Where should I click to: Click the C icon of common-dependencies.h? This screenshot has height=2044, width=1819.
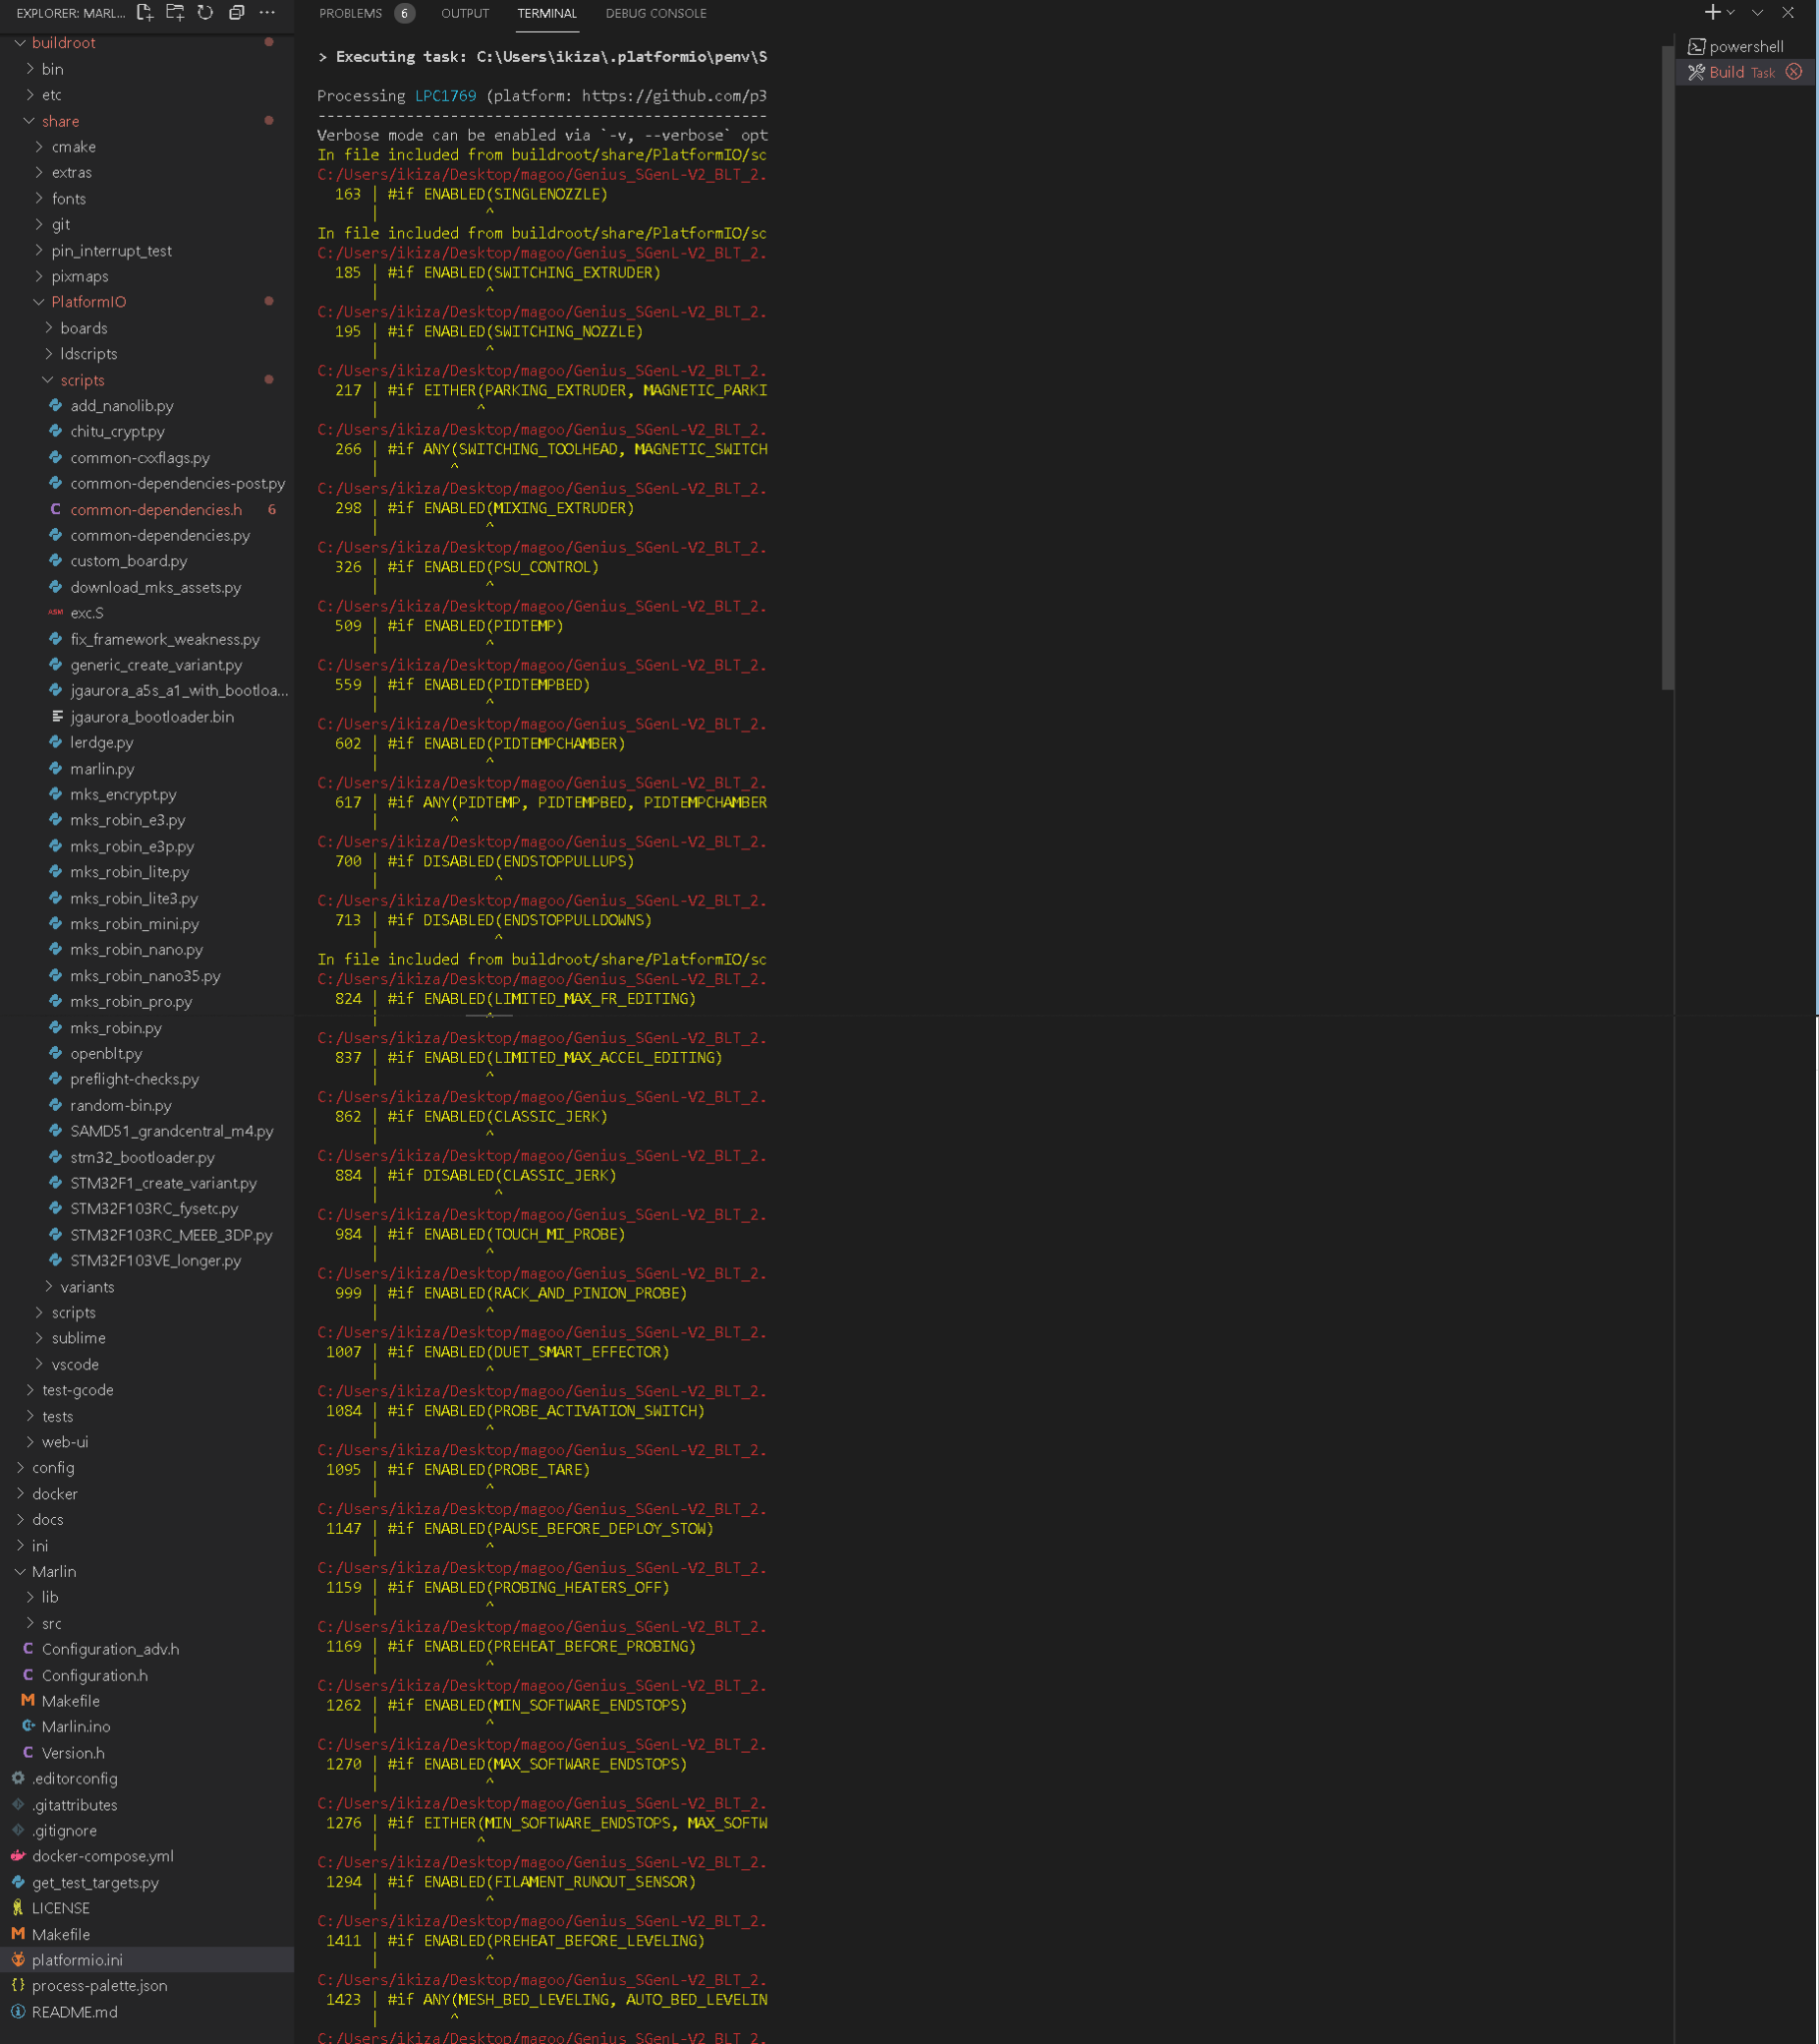pyautogui.click(x=56, y=510)
